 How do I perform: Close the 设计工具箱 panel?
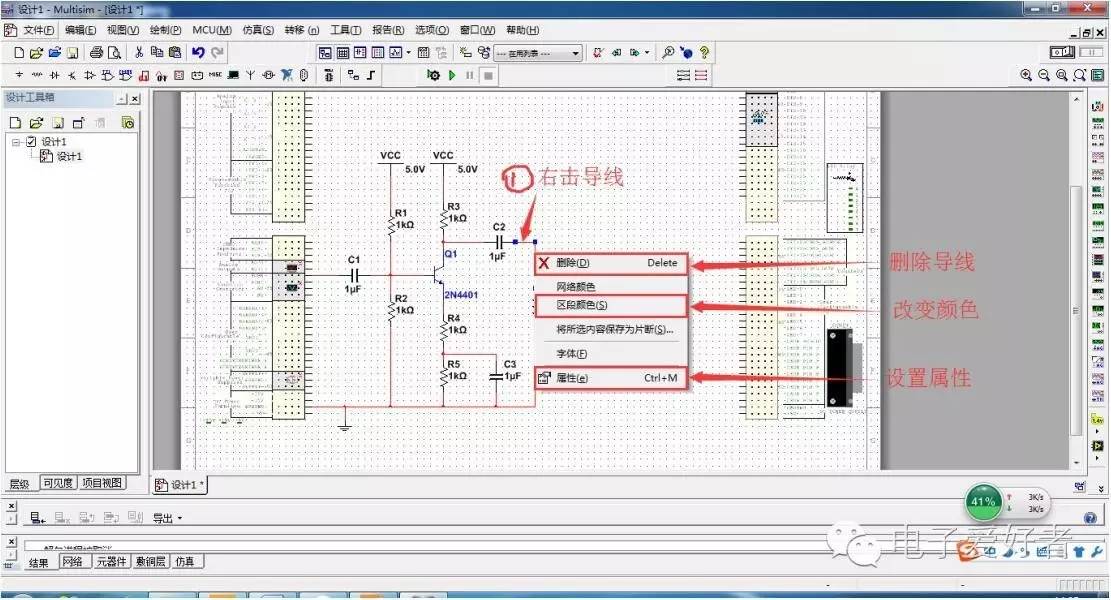[135, 99]
